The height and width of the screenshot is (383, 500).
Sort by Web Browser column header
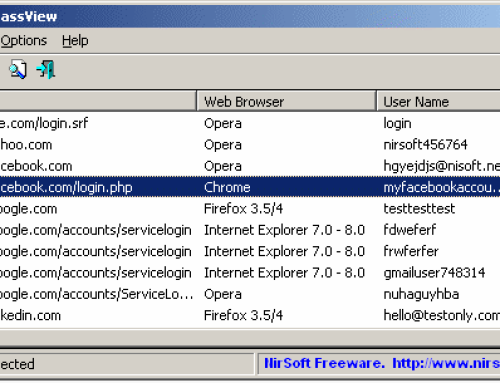pos(286,101)
